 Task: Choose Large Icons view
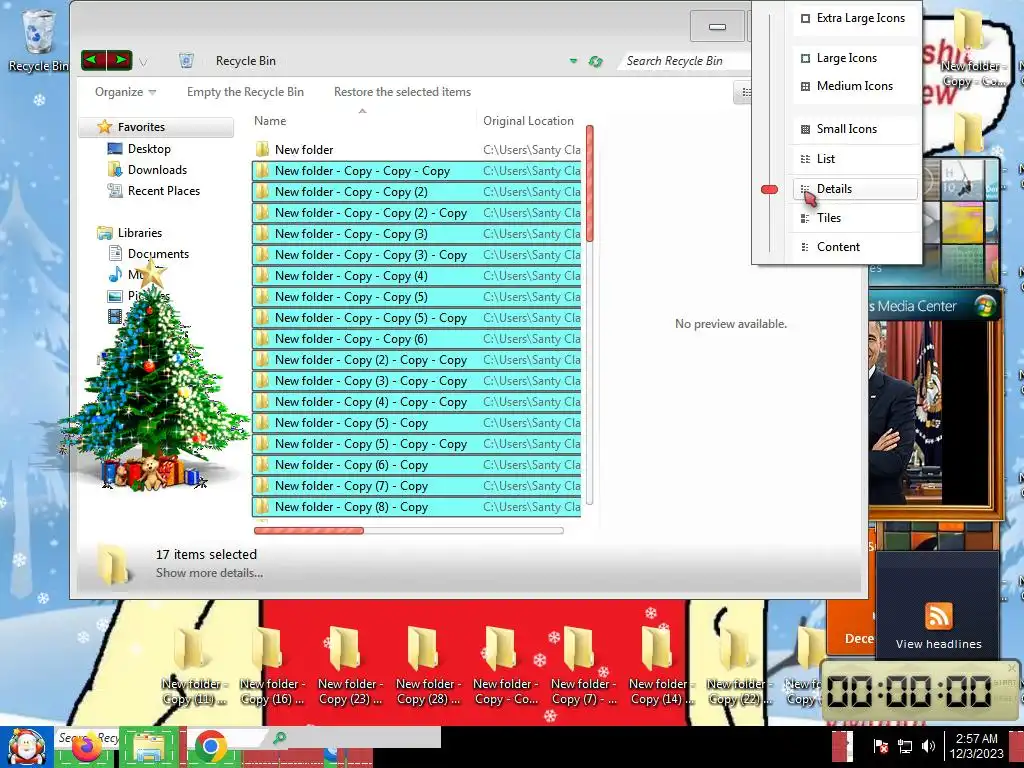coord(854,58)
